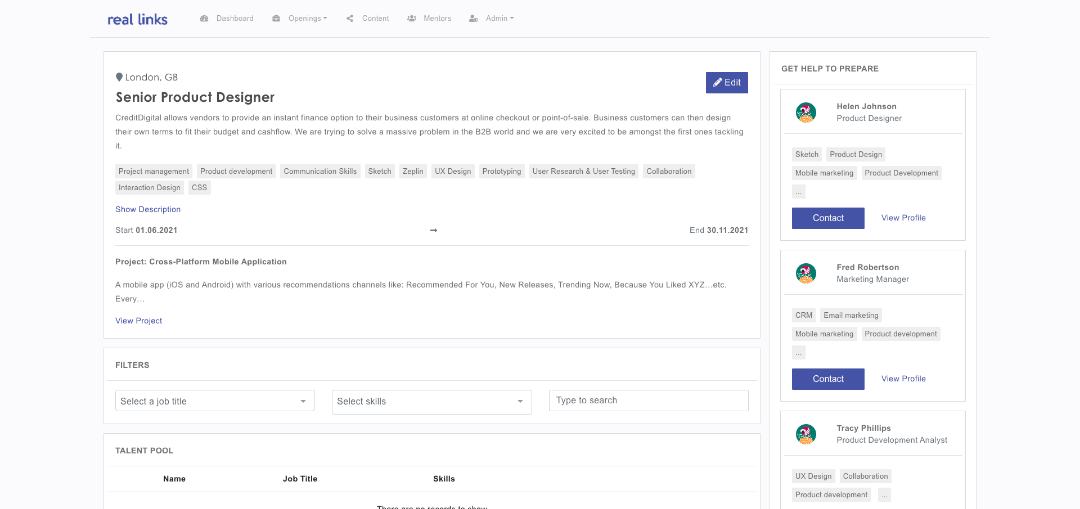Expand the Select skills dropdown

(432, 402)
